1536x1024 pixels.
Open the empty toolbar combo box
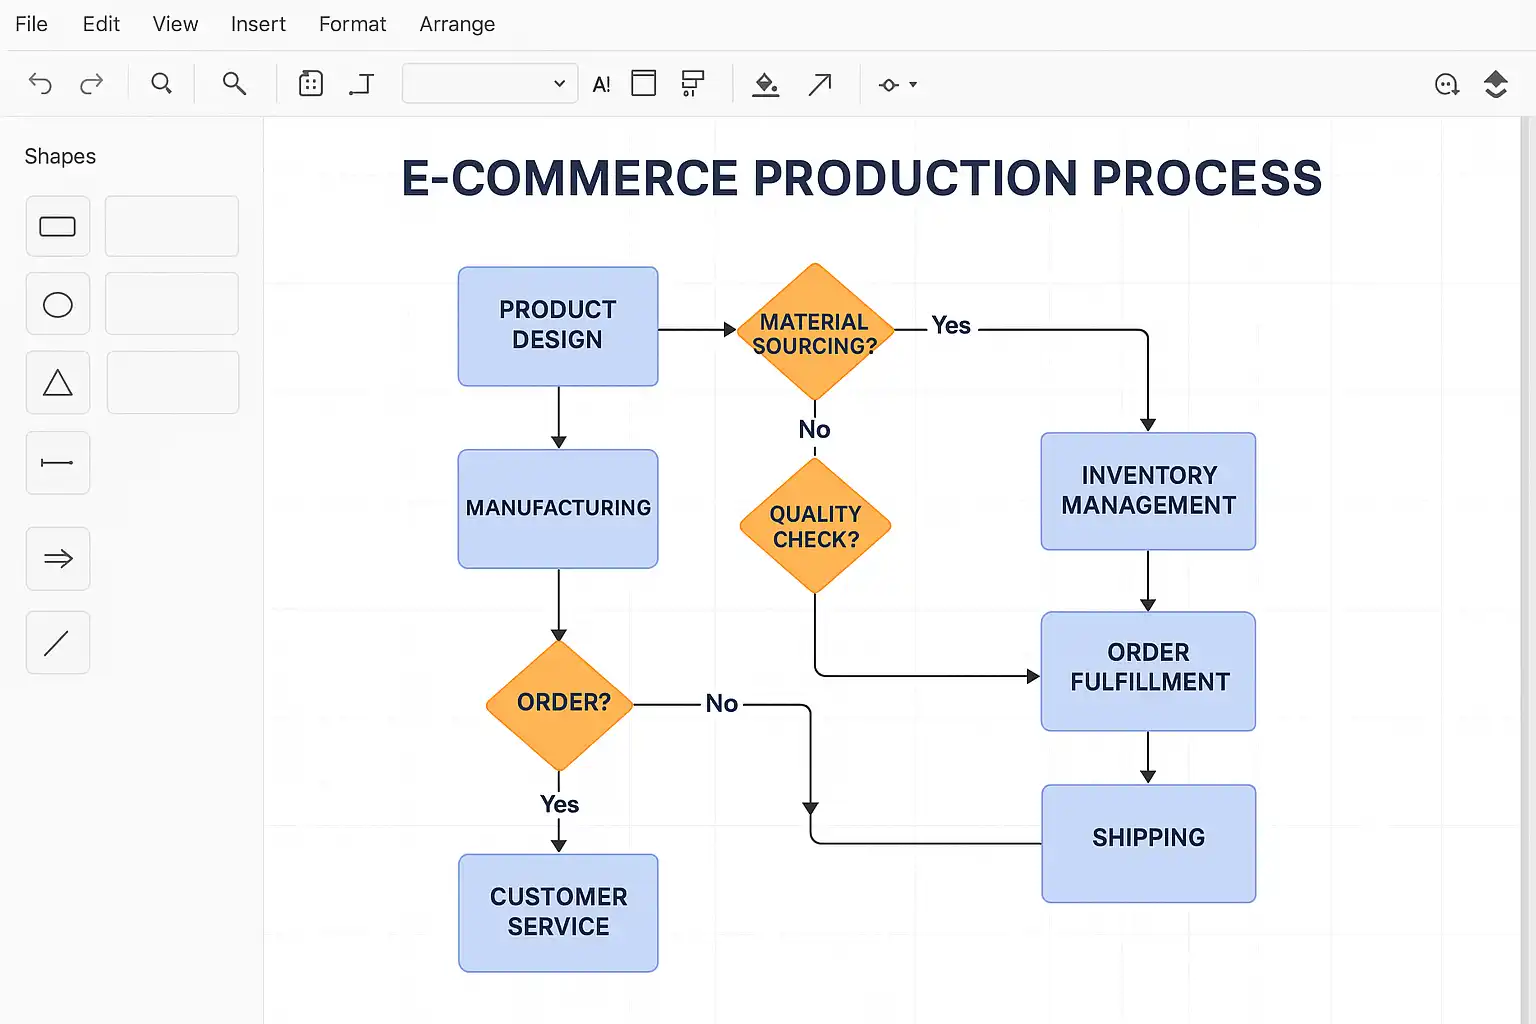pos(490,84)
